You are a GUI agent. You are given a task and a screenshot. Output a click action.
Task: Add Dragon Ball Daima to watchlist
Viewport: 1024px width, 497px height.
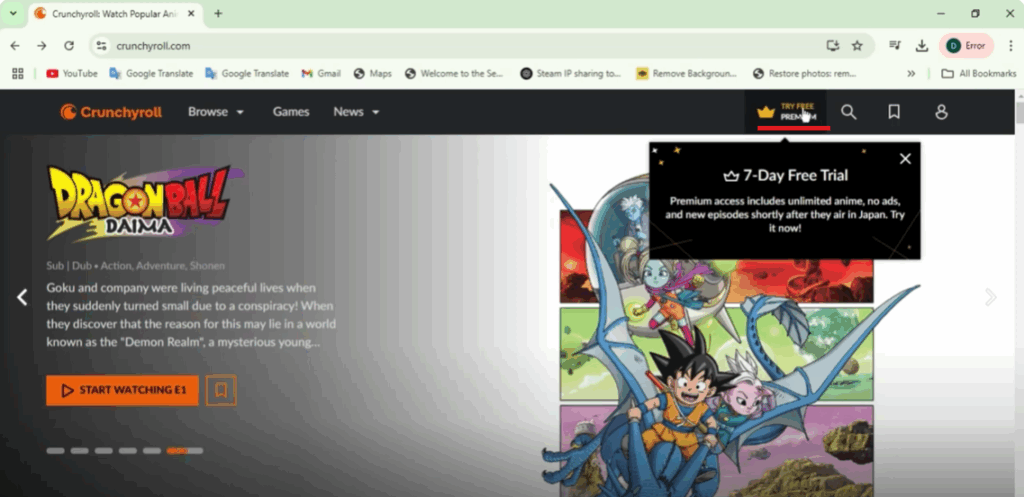(x=221, y=390)
